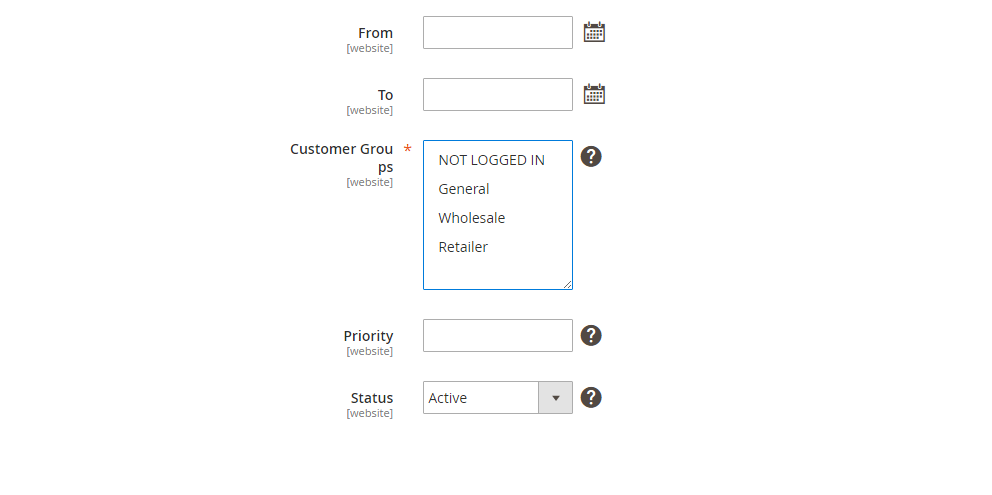Focus the From date input field
This screenshot has width=992, height=495.
[498, 32]
